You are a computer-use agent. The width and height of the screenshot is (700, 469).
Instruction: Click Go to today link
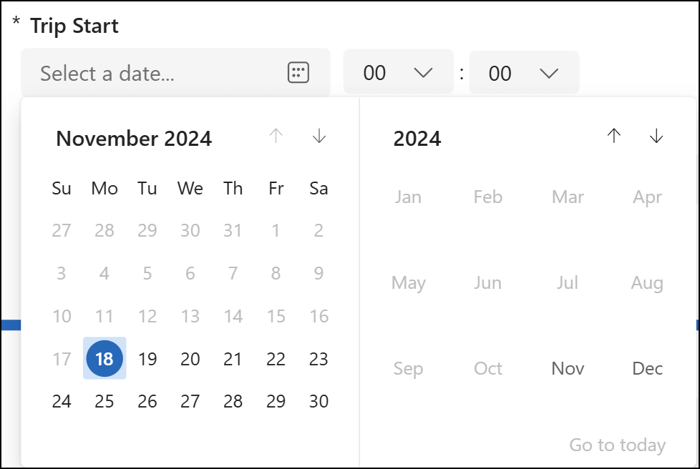click(617, 445)
